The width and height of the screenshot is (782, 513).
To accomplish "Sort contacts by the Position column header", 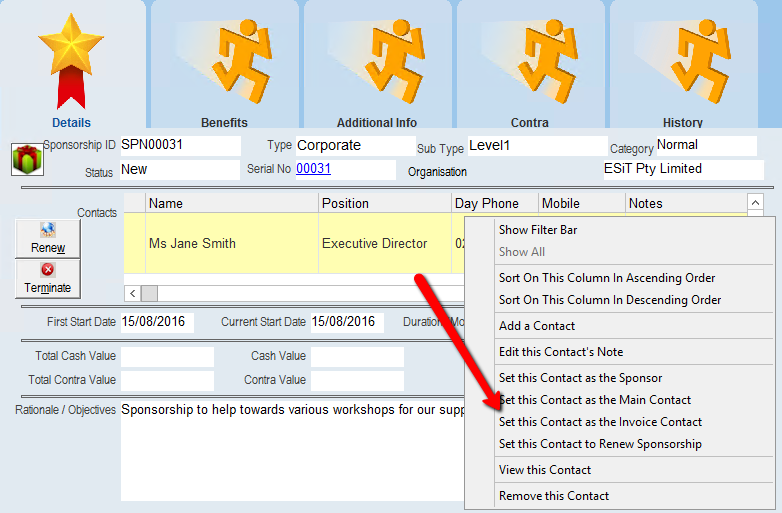I will point(384,203).
